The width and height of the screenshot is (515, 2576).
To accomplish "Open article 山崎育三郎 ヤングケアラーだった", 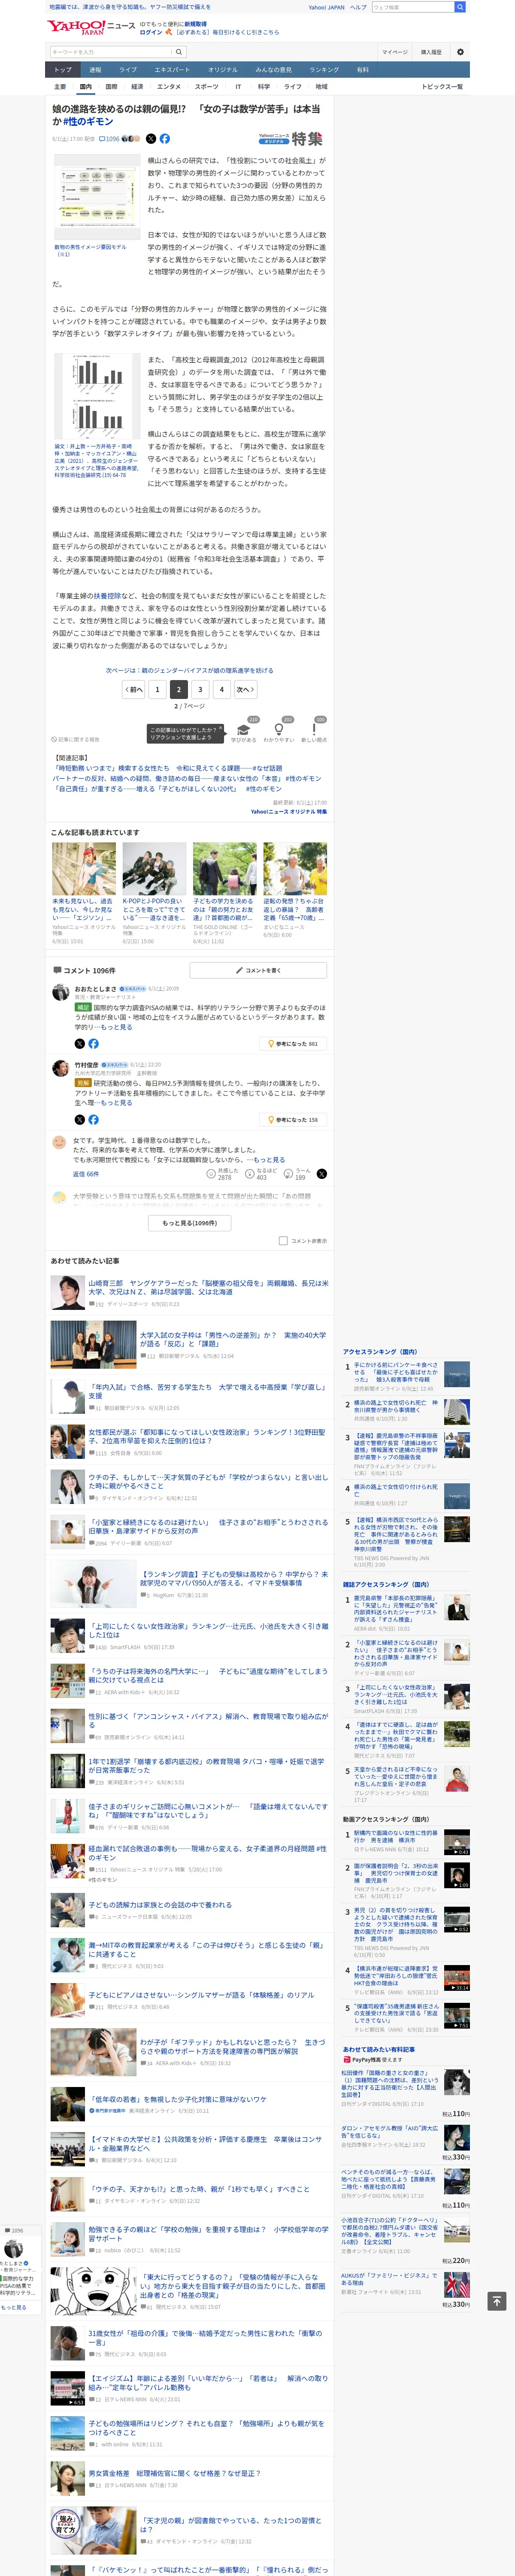I will [x=208, y=1287].
